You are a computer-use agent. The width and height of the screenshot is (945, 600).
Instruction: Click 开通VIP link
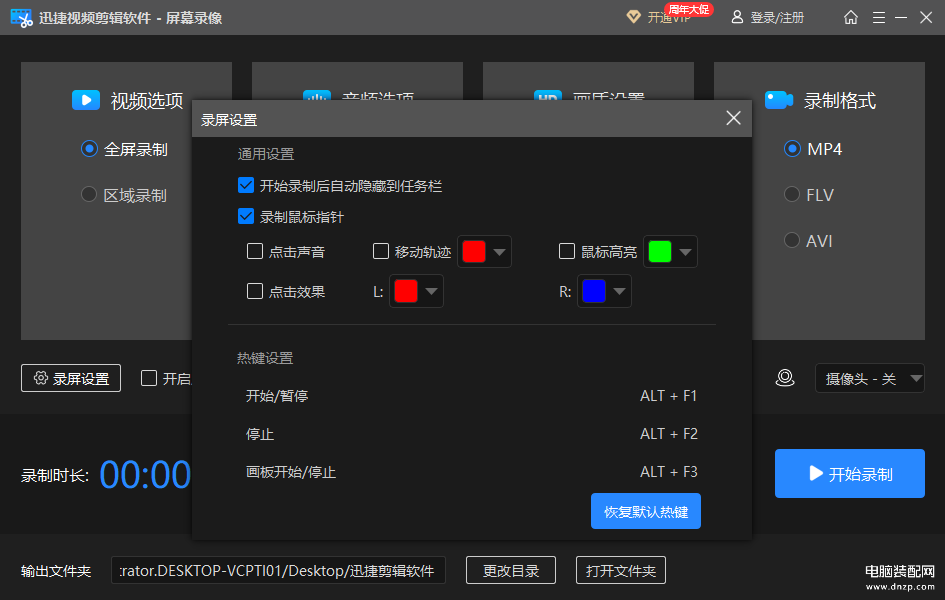pyautogui.click(x=669, y=17)
